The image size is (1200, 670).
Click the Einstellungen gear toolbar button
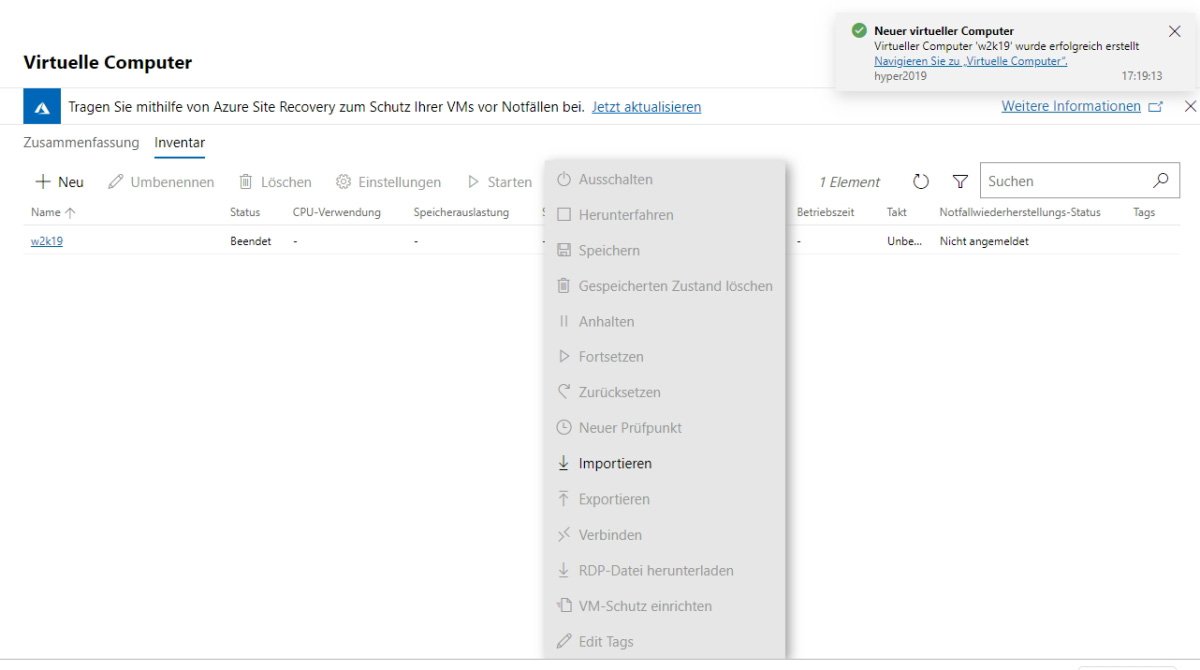pos(388,182)
